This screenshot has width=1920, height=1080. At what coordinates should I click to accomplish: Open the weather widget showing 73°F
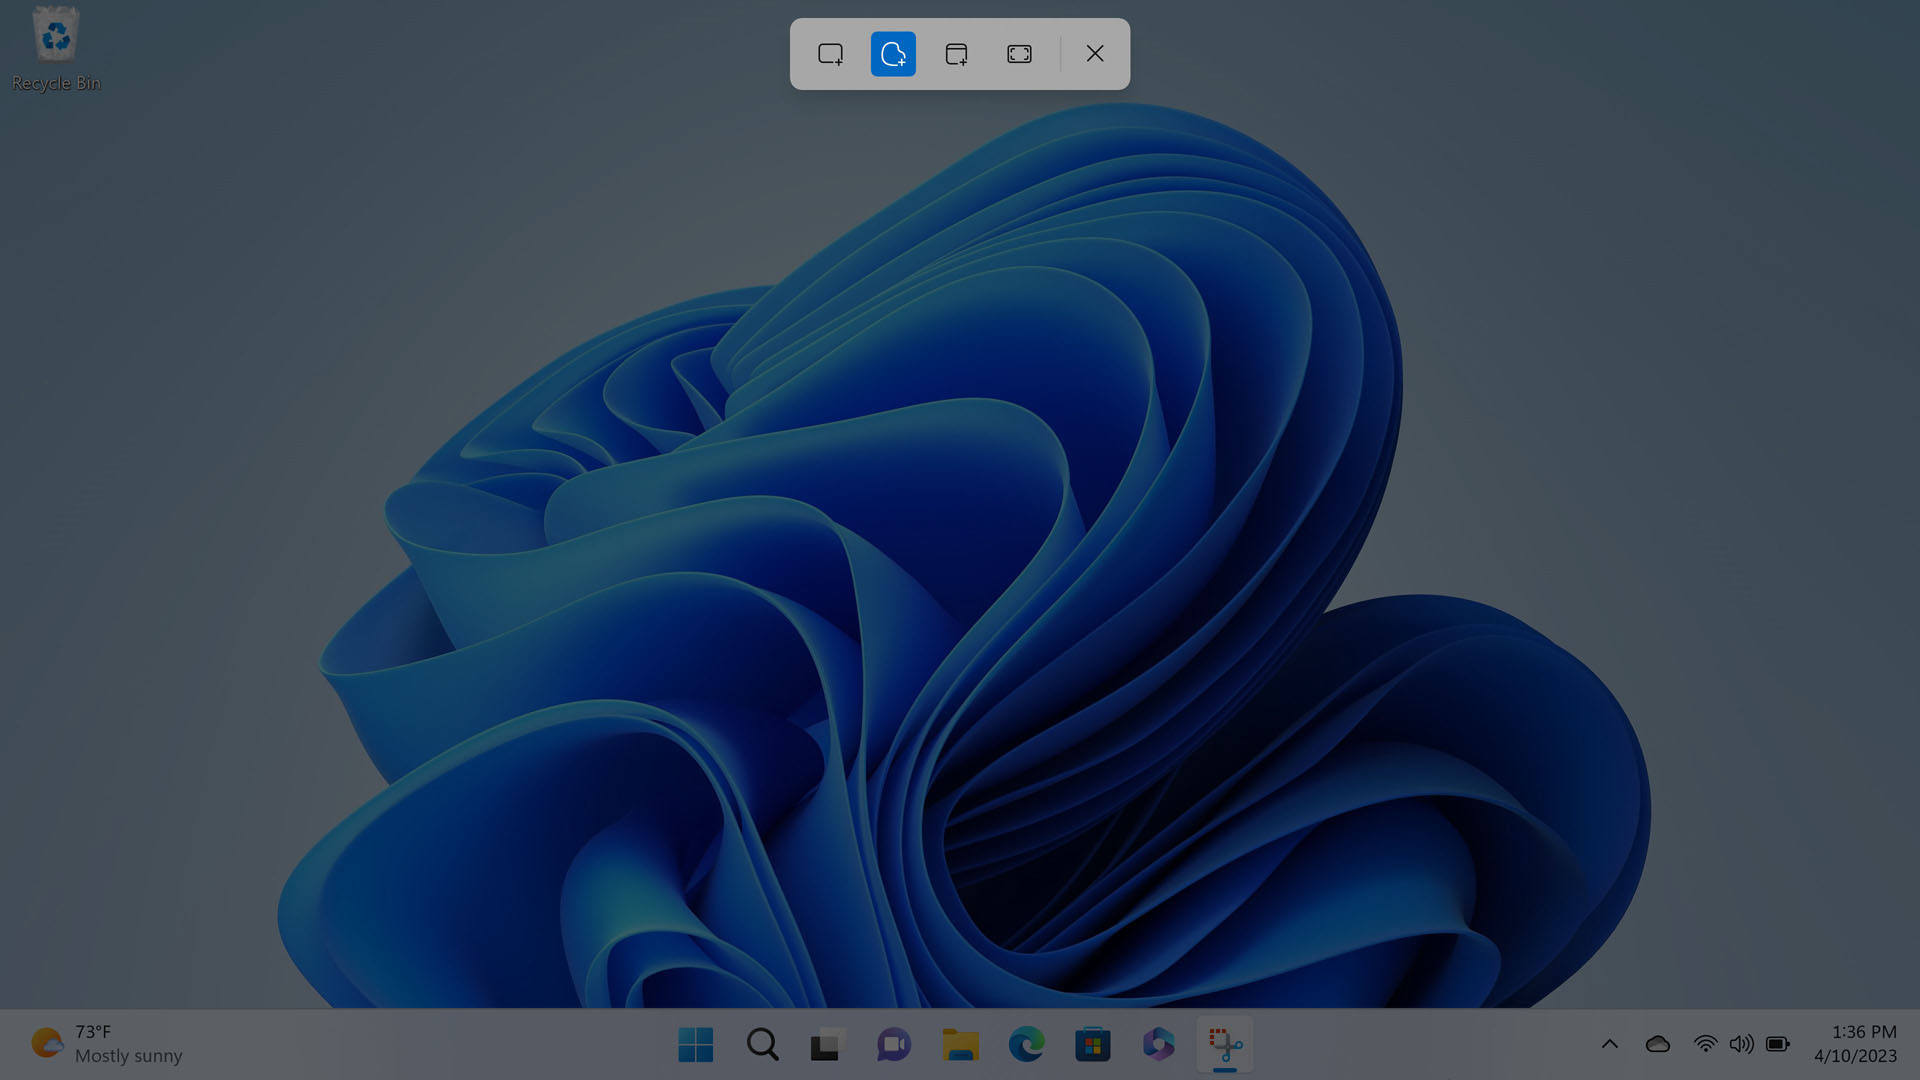[x=106, y=1044]
